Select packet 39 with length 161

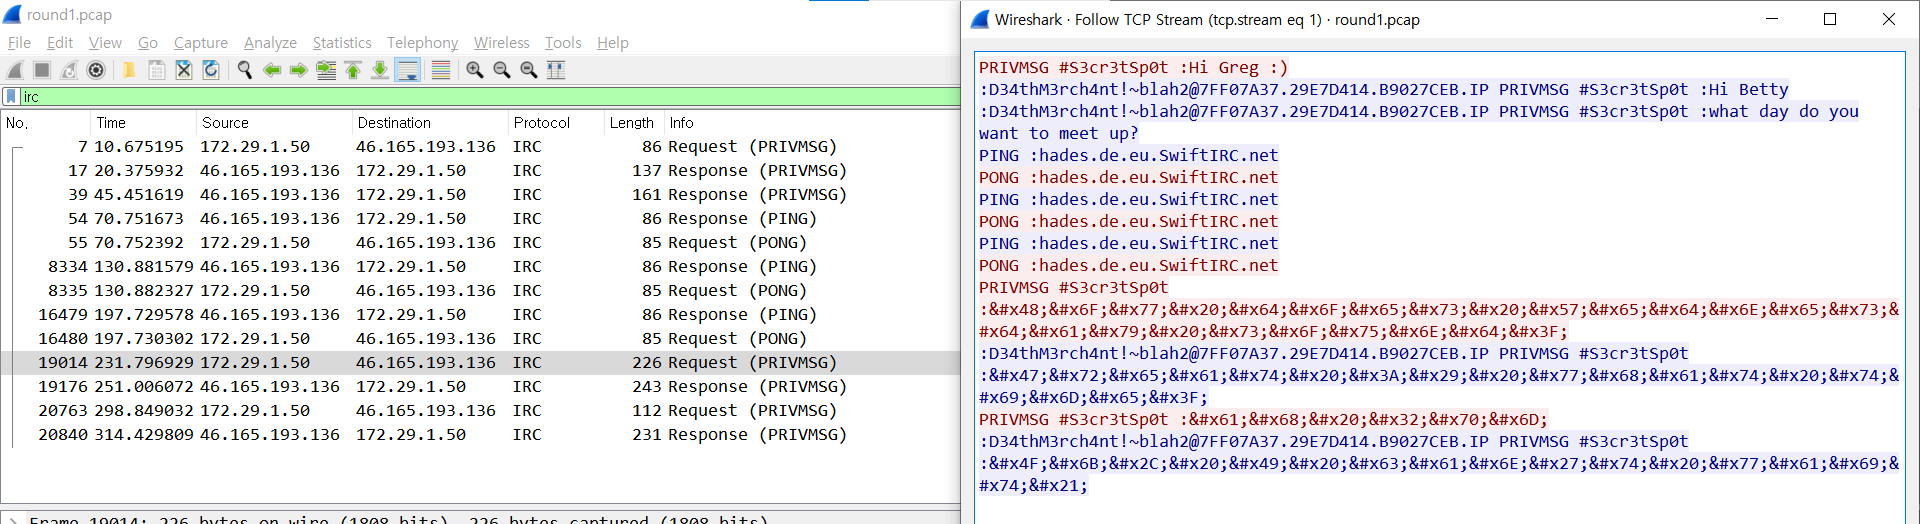point(480,195)
